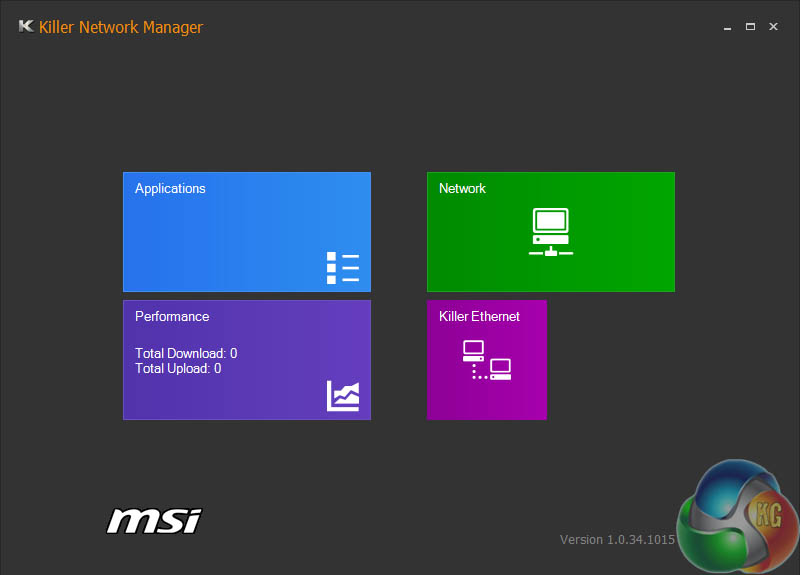801x575 pixels.
Task: Open the Killer Ethernet tile
Action: click(x=487, y=360)
